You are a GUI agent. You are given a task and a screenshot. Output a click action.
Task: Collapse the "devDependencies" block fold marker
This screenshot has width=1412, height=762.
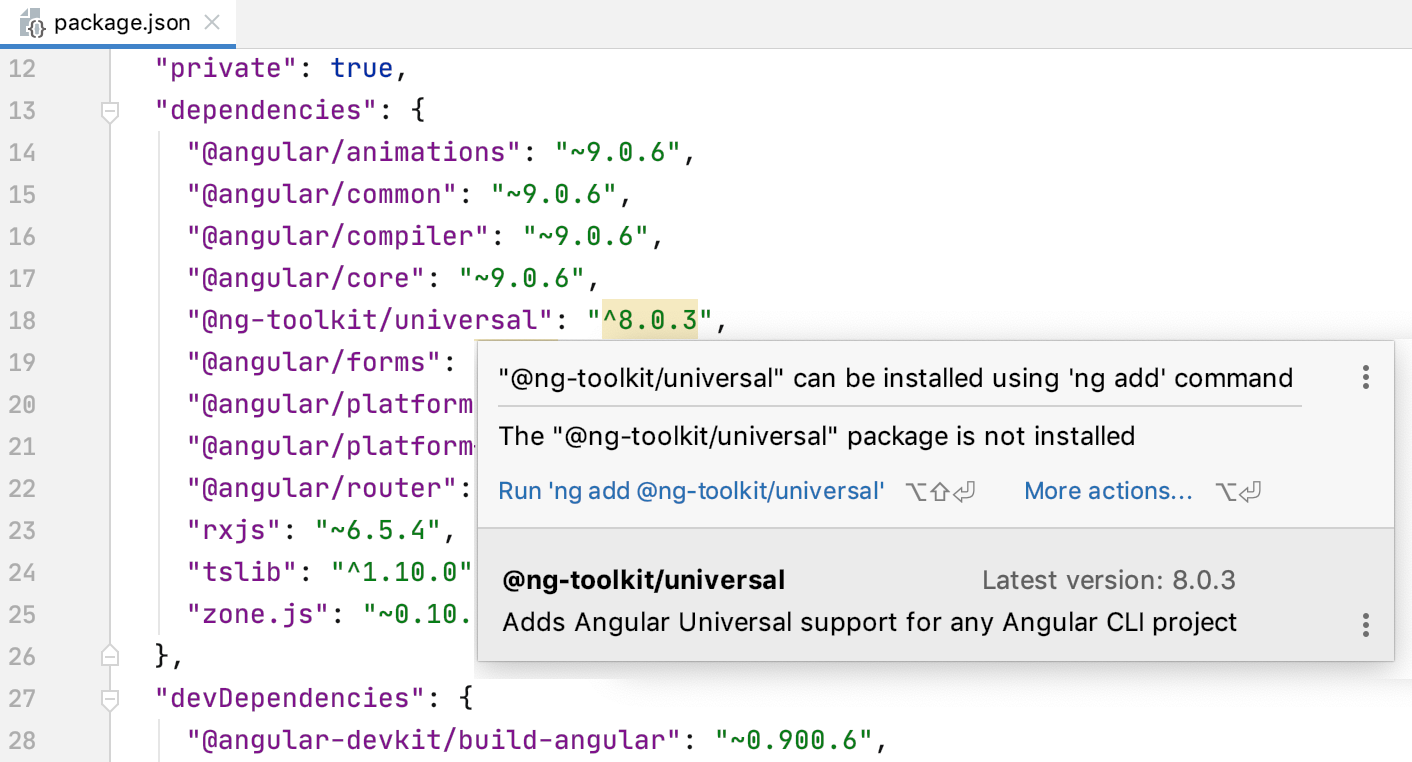pyautogui.click(x=110, y=699)
